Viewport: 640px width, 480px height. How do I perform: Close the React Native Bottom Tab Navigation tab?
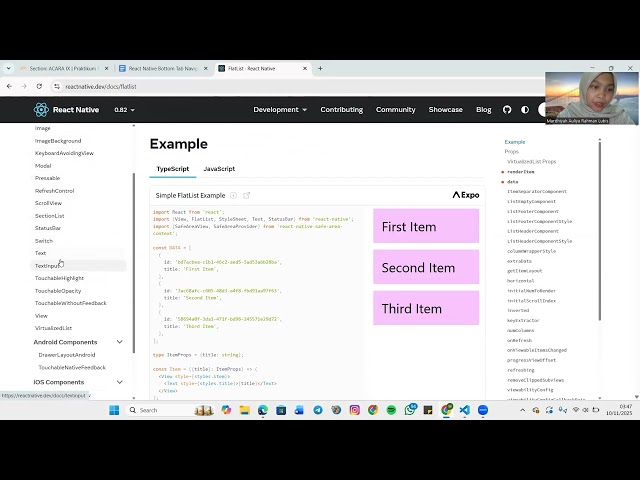206,69
